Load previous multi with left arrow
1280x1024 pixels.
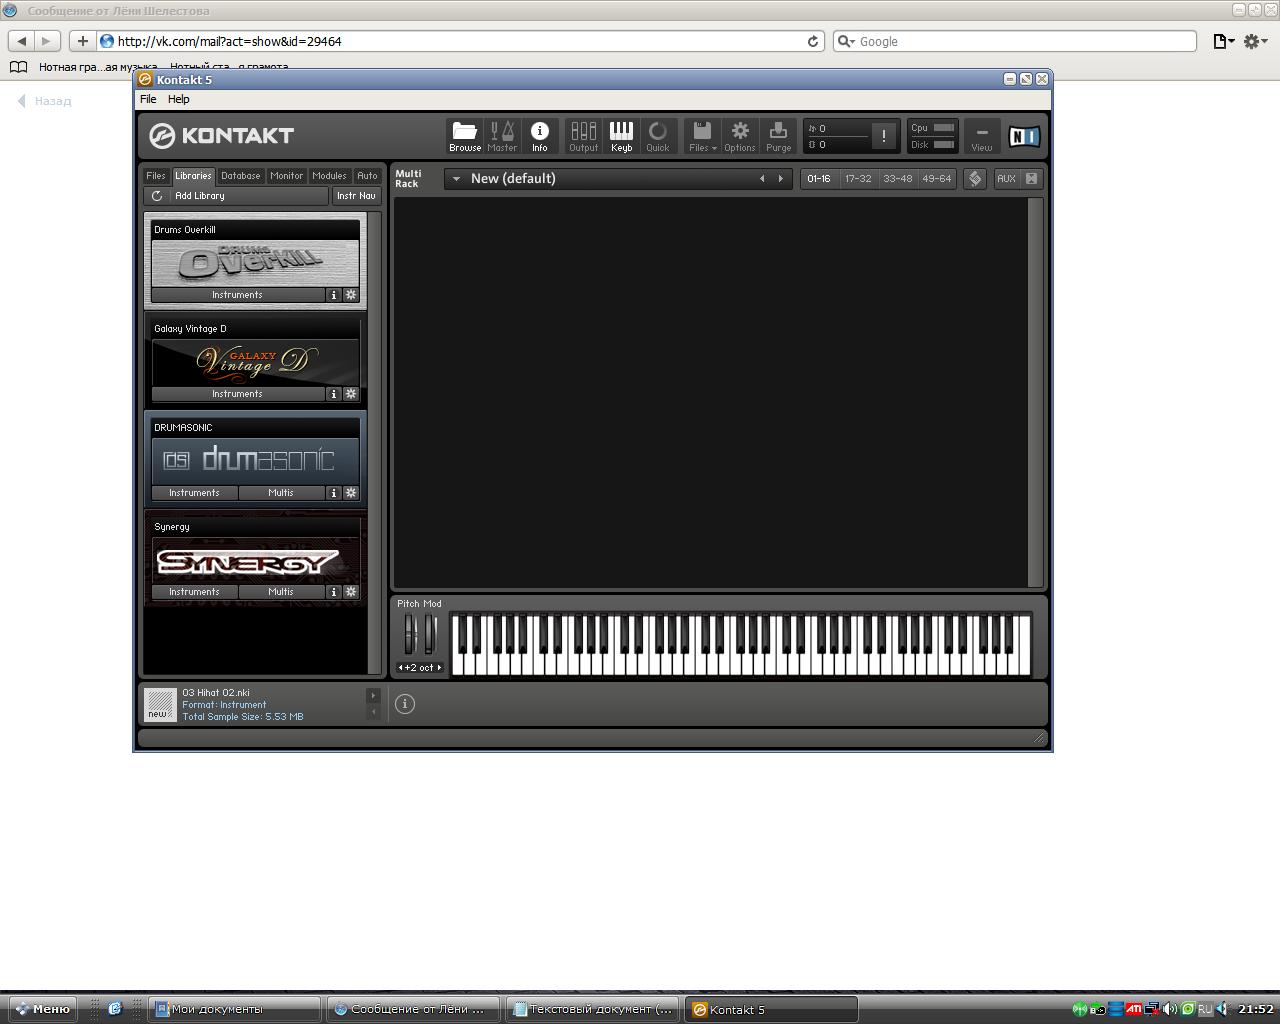click(762, 179)
